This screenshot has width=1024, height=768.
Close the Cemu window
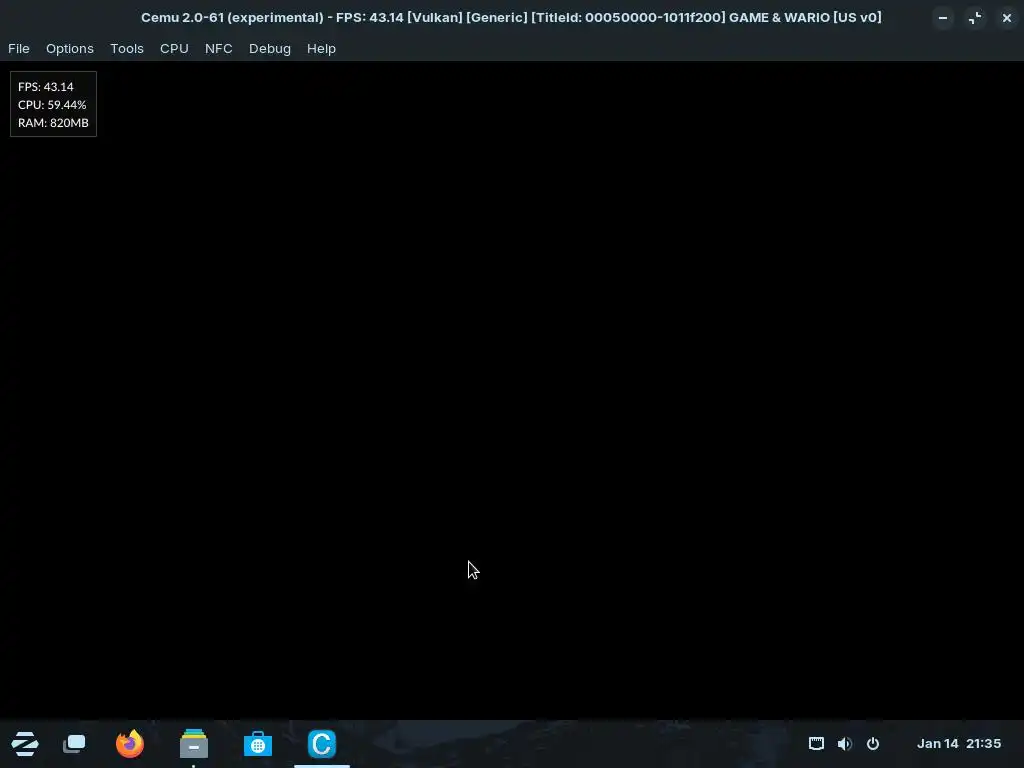click(1007, 18)
